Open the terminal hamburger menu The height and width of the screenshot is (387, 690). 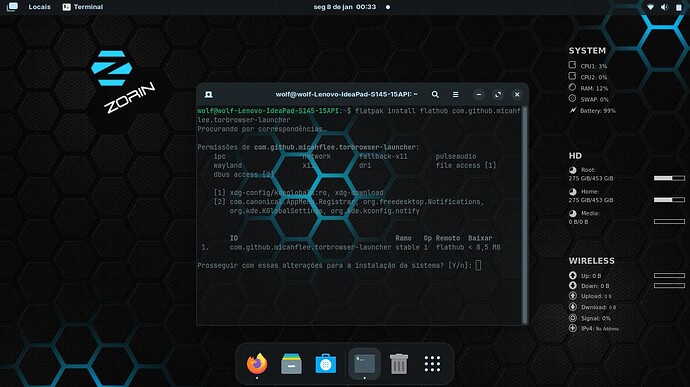(x=455, y=94)
